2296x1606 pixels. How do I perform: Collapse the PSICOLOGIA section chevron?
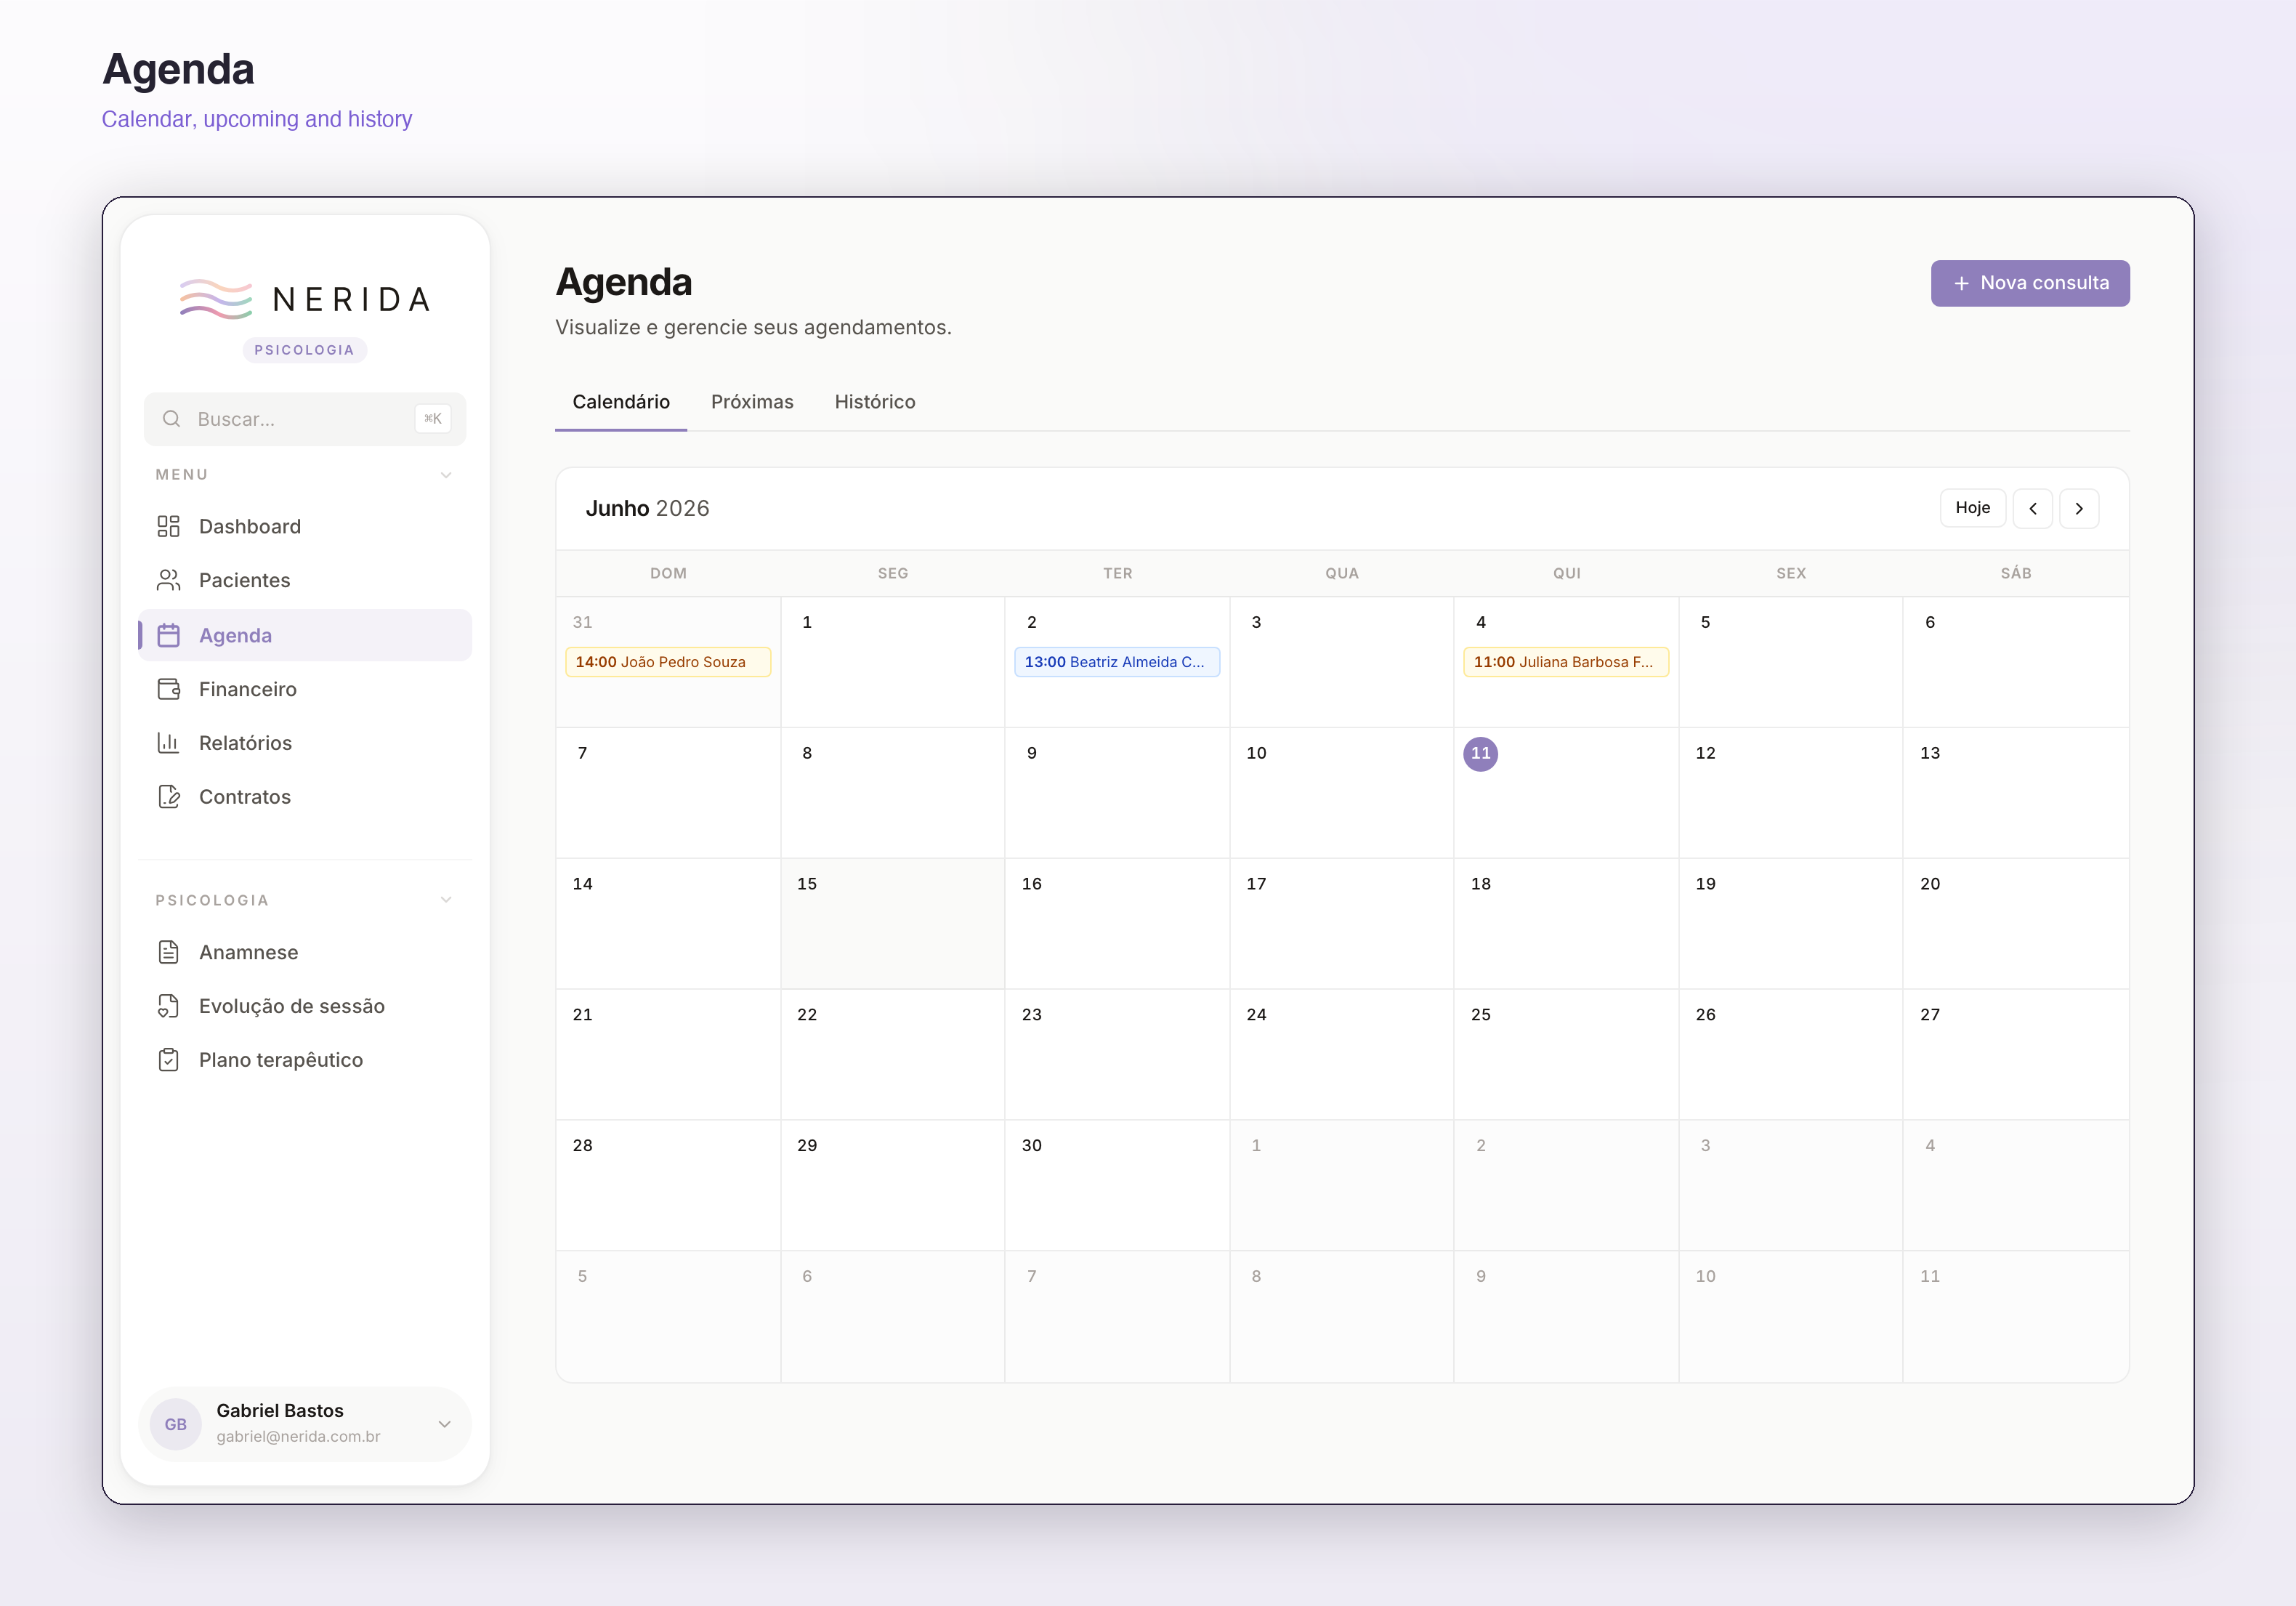click(446, 900)
